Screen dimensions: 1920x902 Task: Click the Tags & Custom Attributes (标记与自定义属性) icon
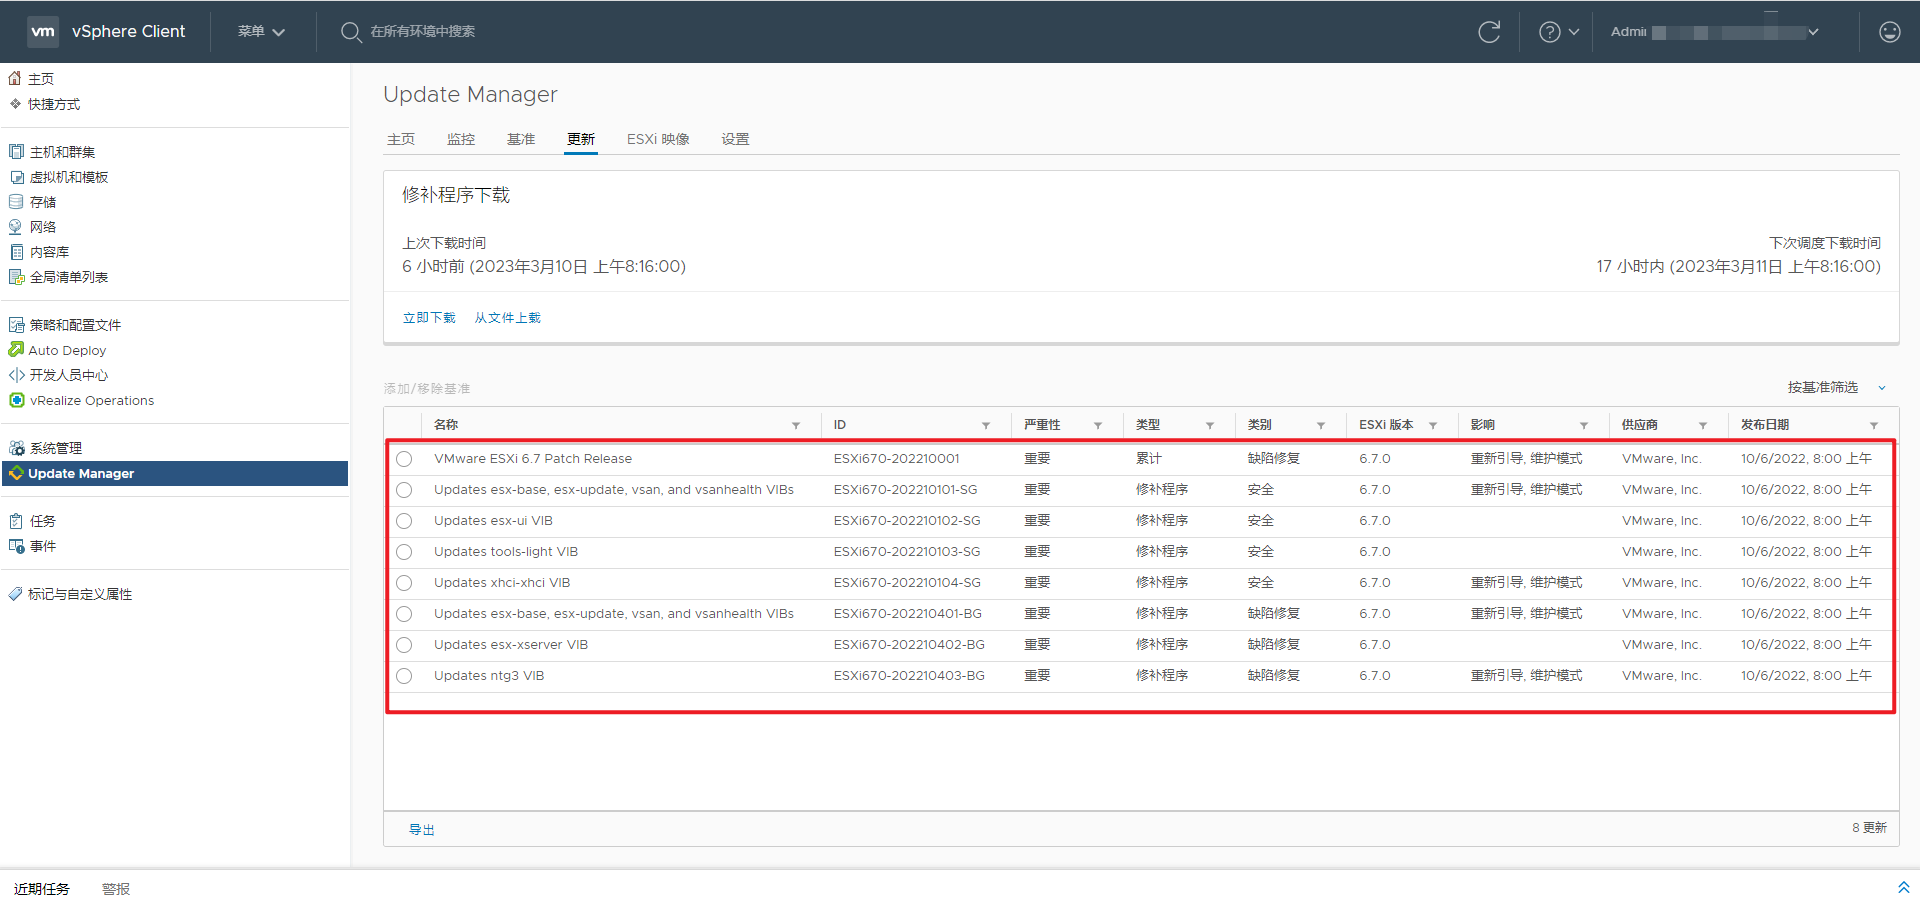click(15, 594)
